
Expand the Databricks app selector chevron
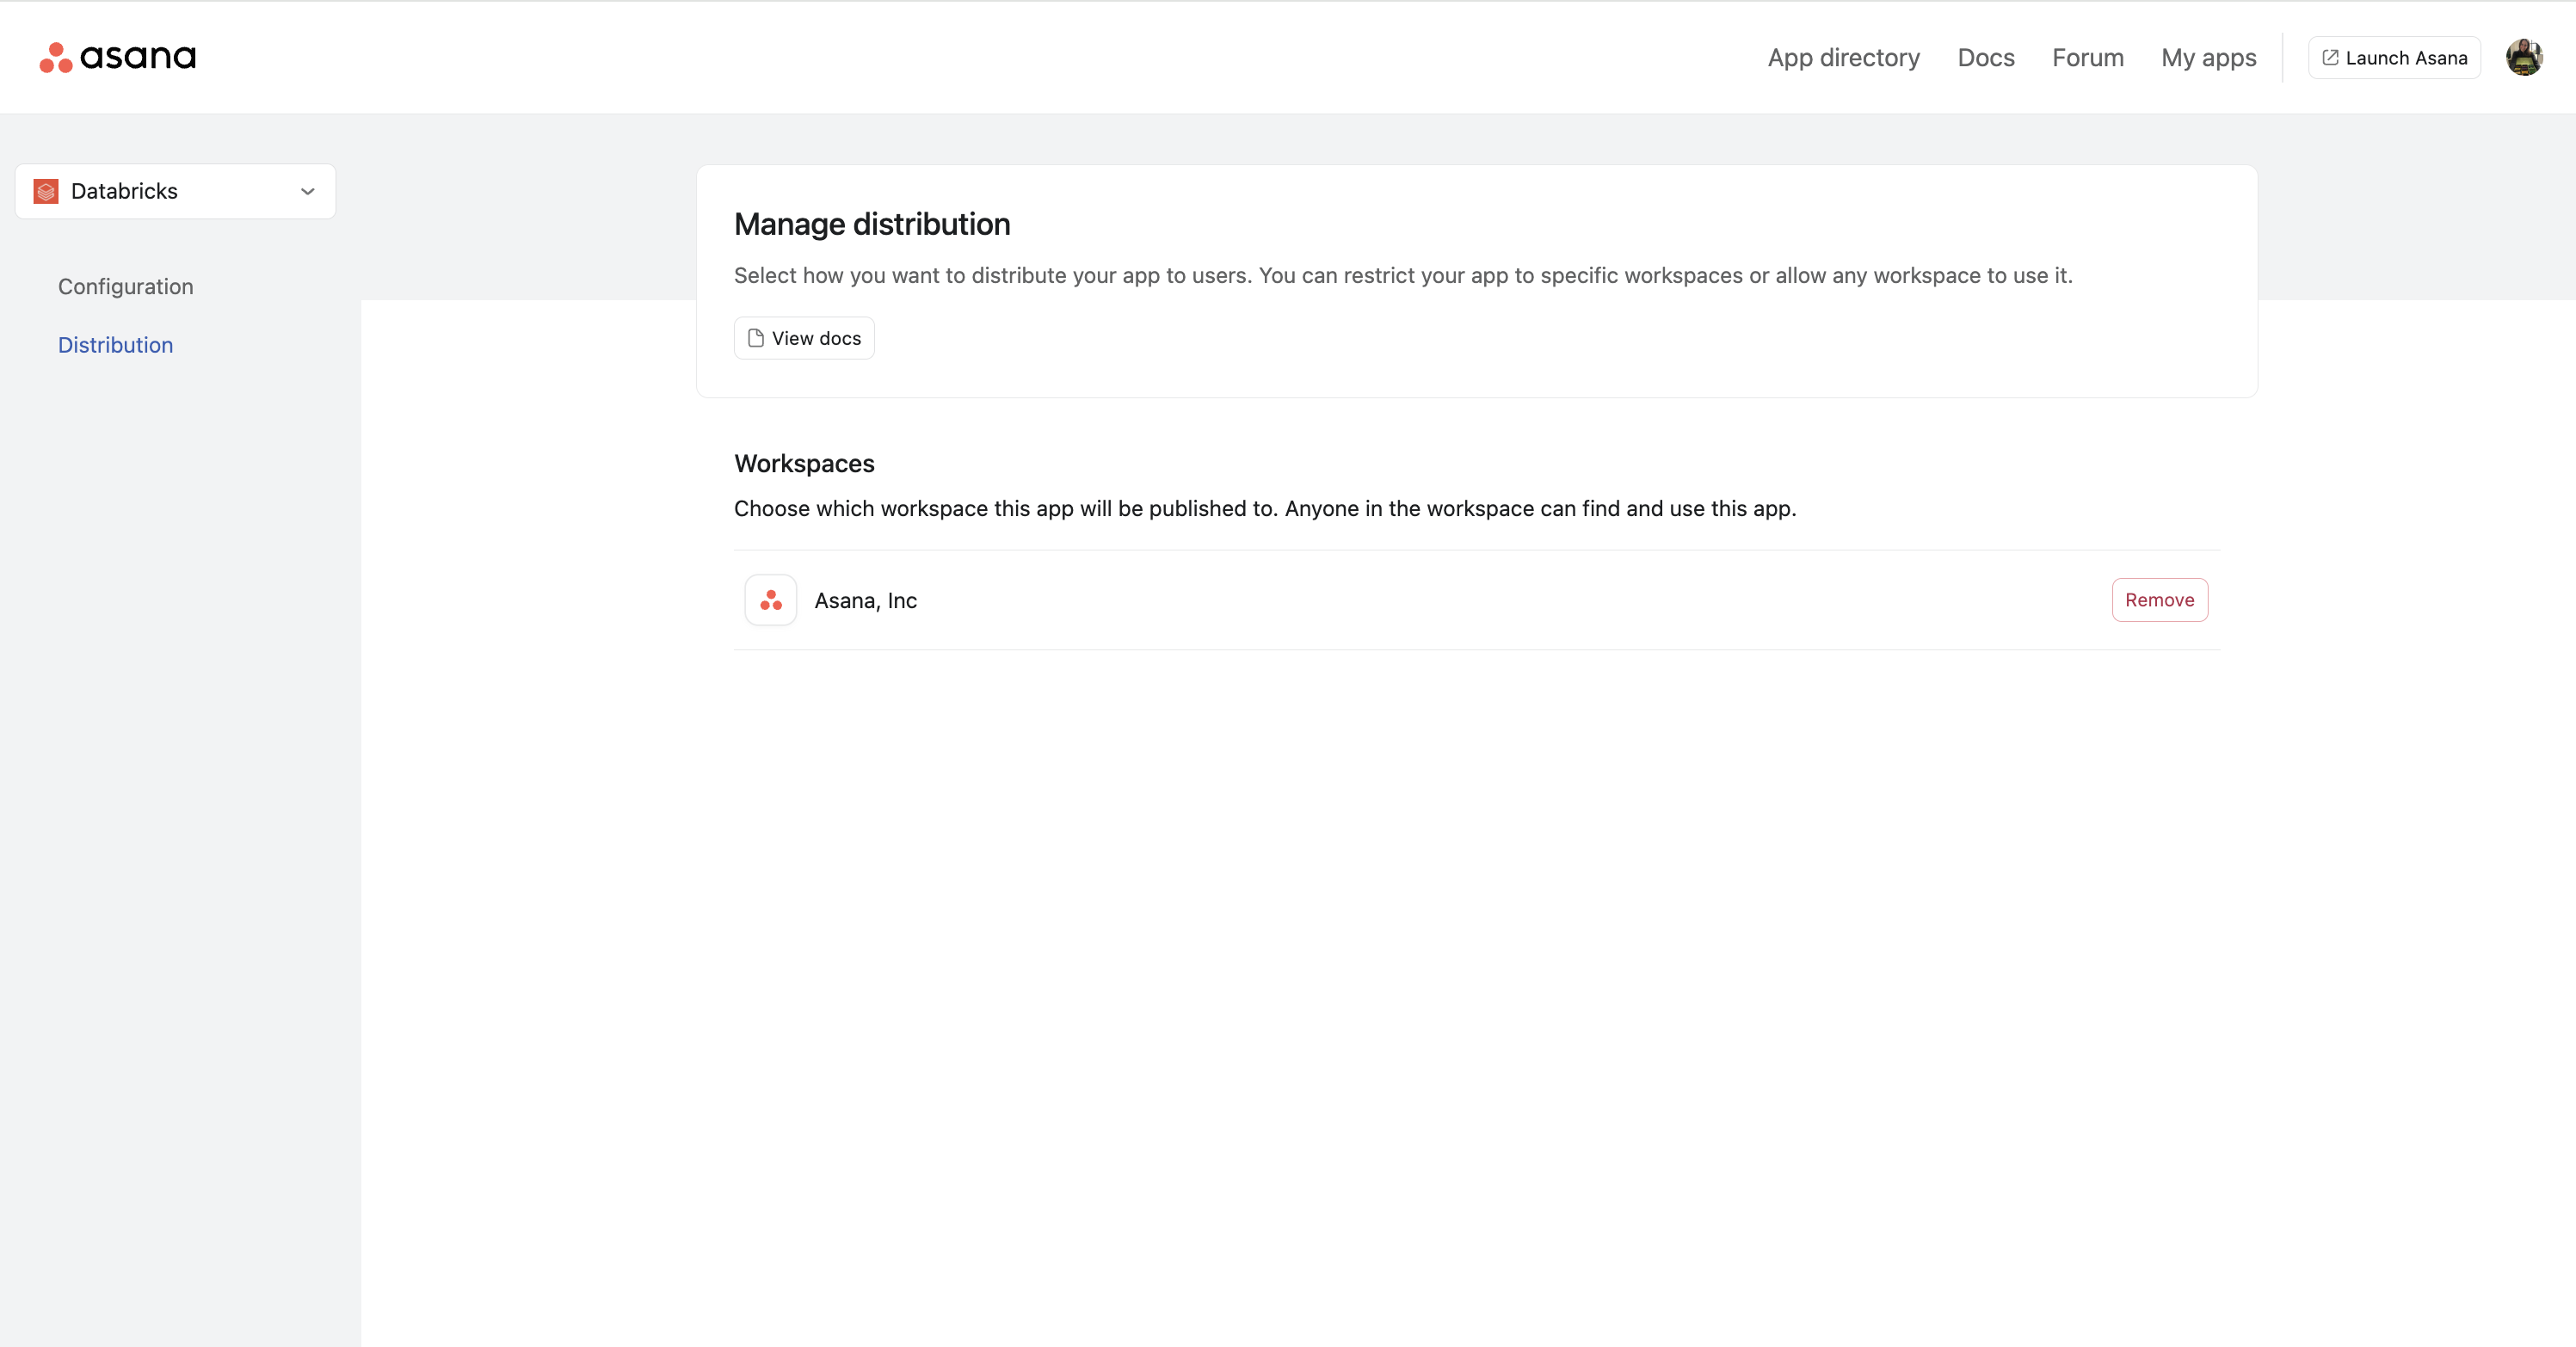tap(308, 191)
